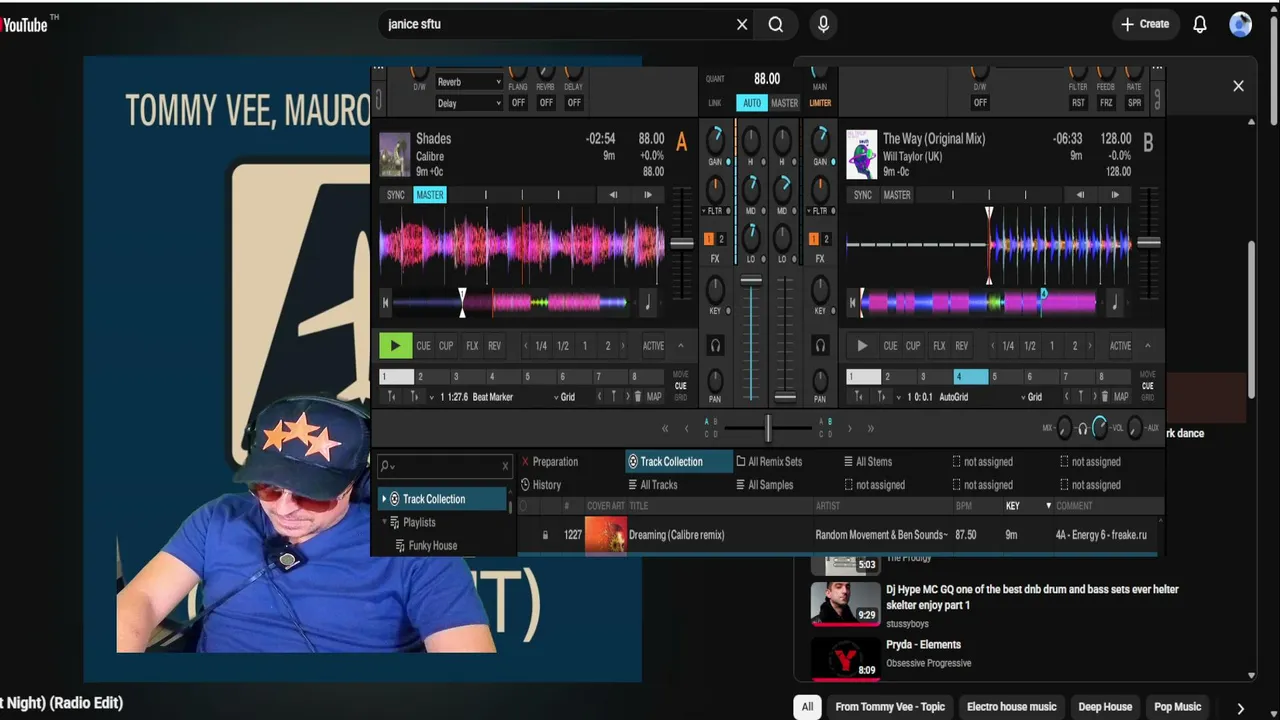
Task: Collapse deck A advanced panel chevron
Action: [681, 346]
